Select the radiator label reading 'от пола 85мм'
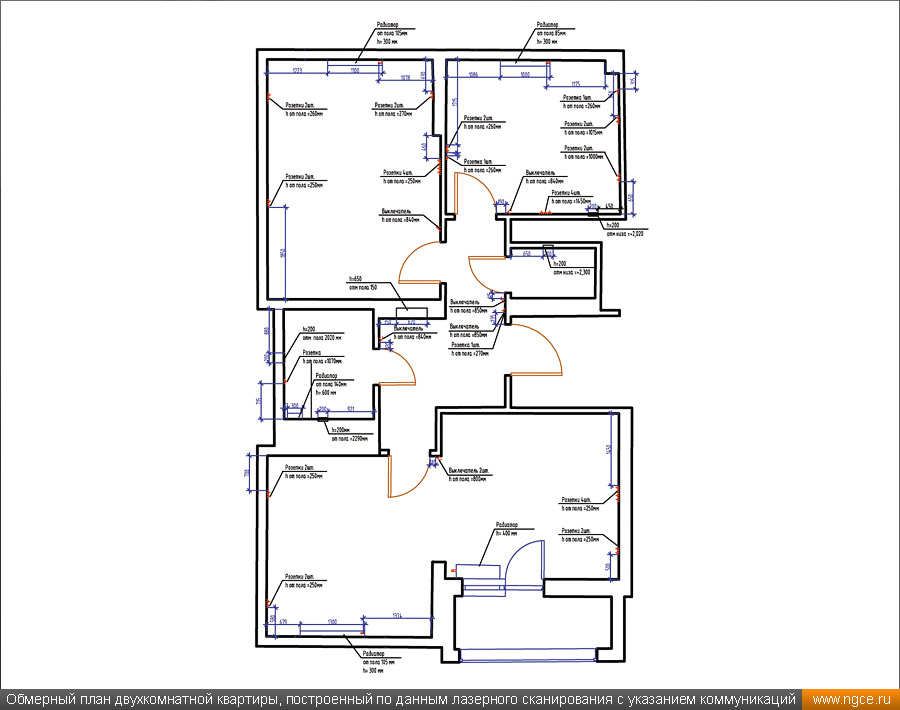Viewport: 900px width, 710px height. pos(551,33)
